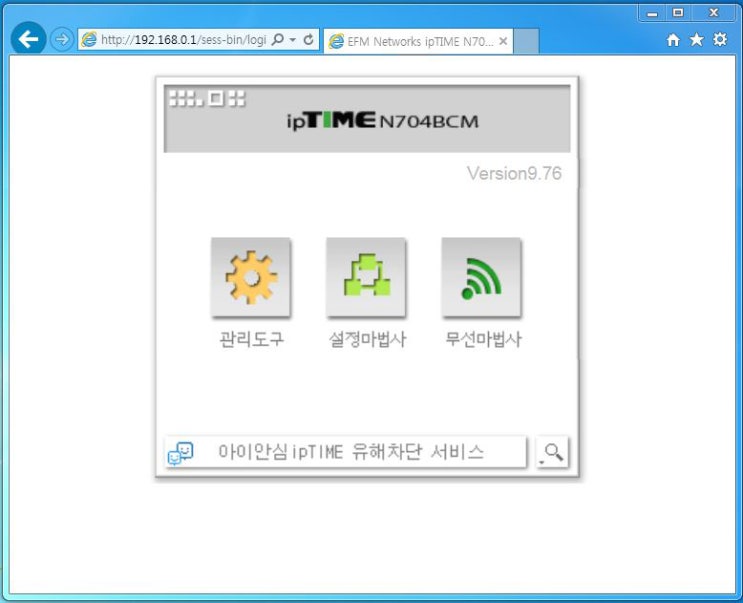Screen dimensions: 743x603
Task: Click the browser forward arrow
Action: tap(62, 39)
